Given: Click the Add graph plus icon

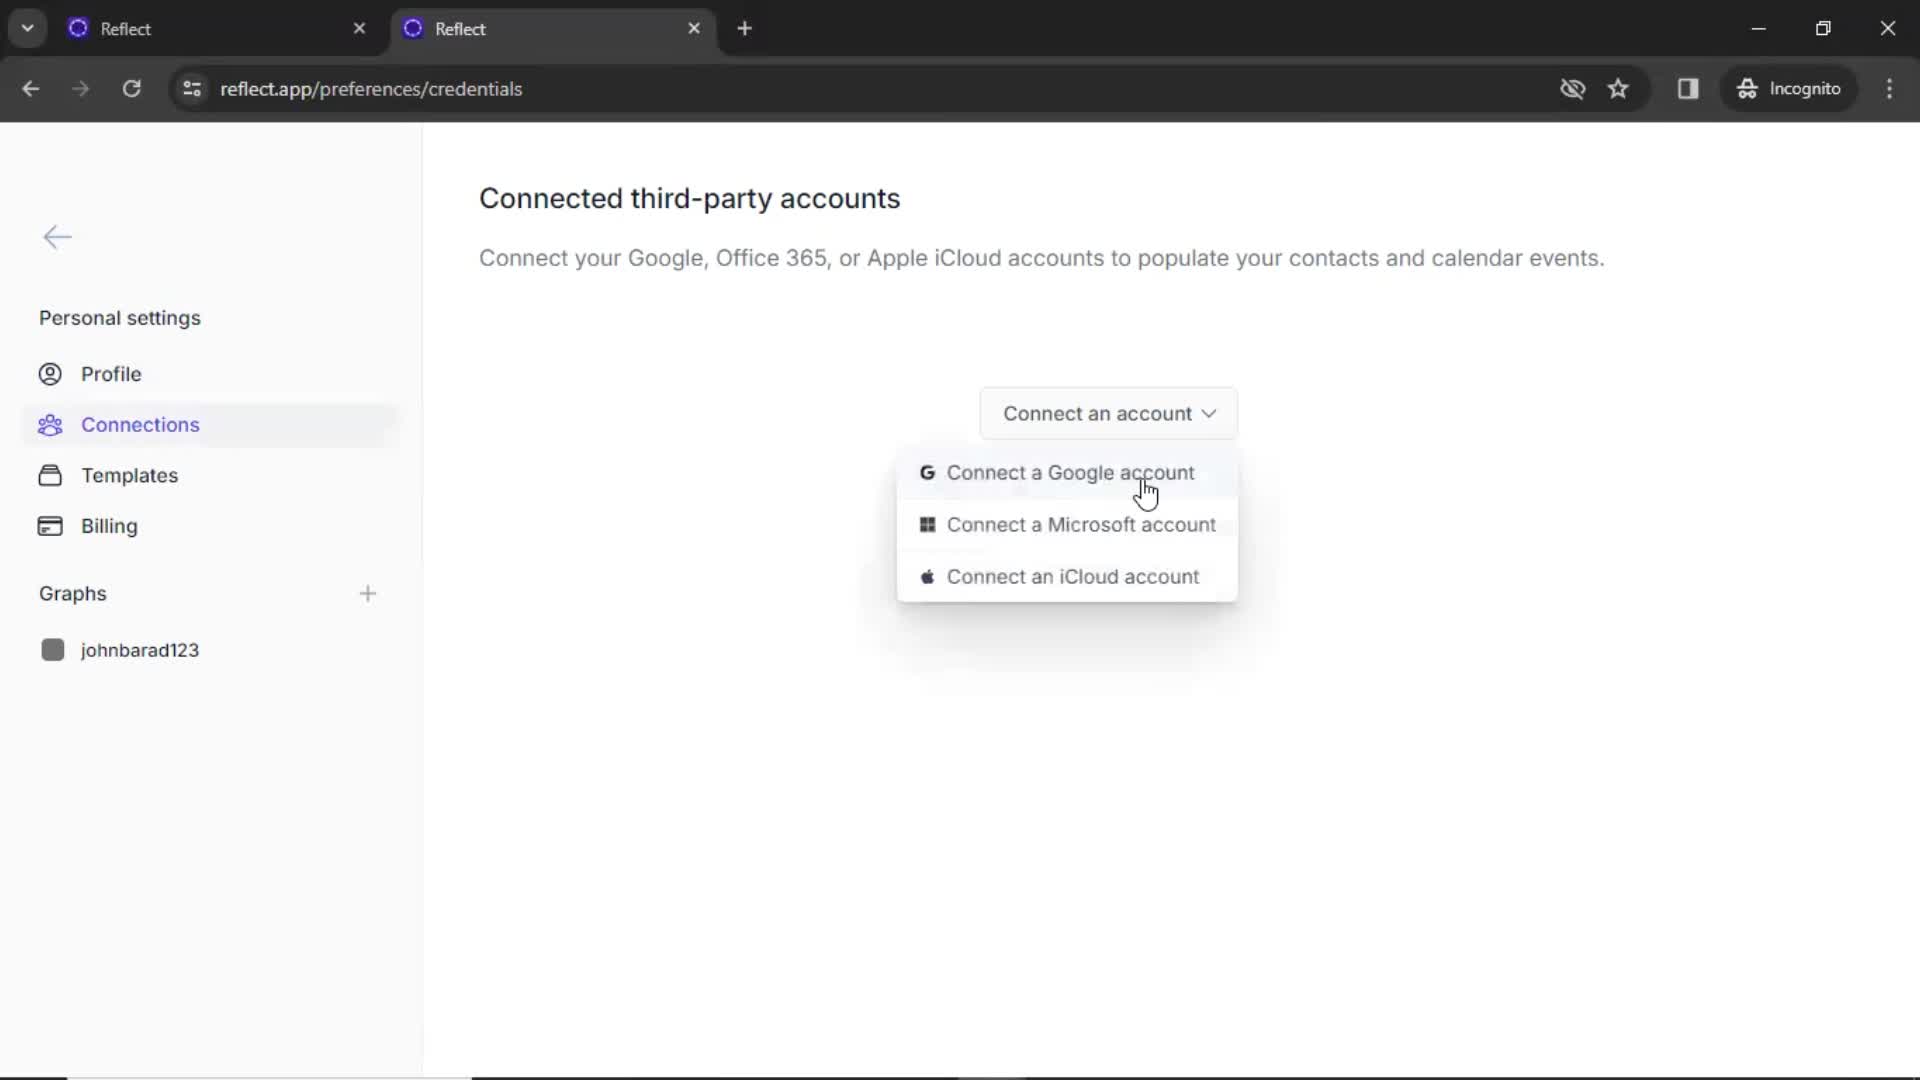Looking at the screenshot, I should pyautogui.click(x=368, y=593).
